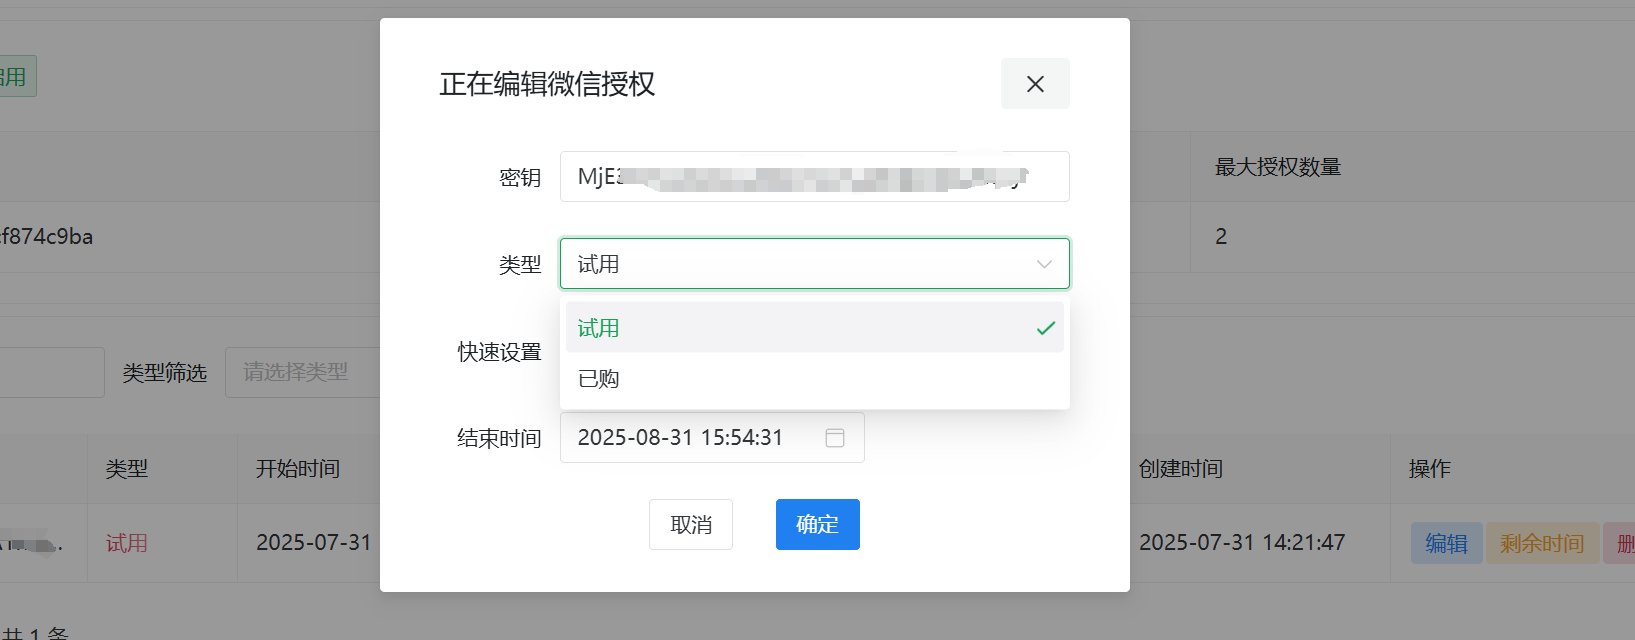Click the blue 编辑 action button
The image size is (1635, 640).
click(x=1446, y=542)
